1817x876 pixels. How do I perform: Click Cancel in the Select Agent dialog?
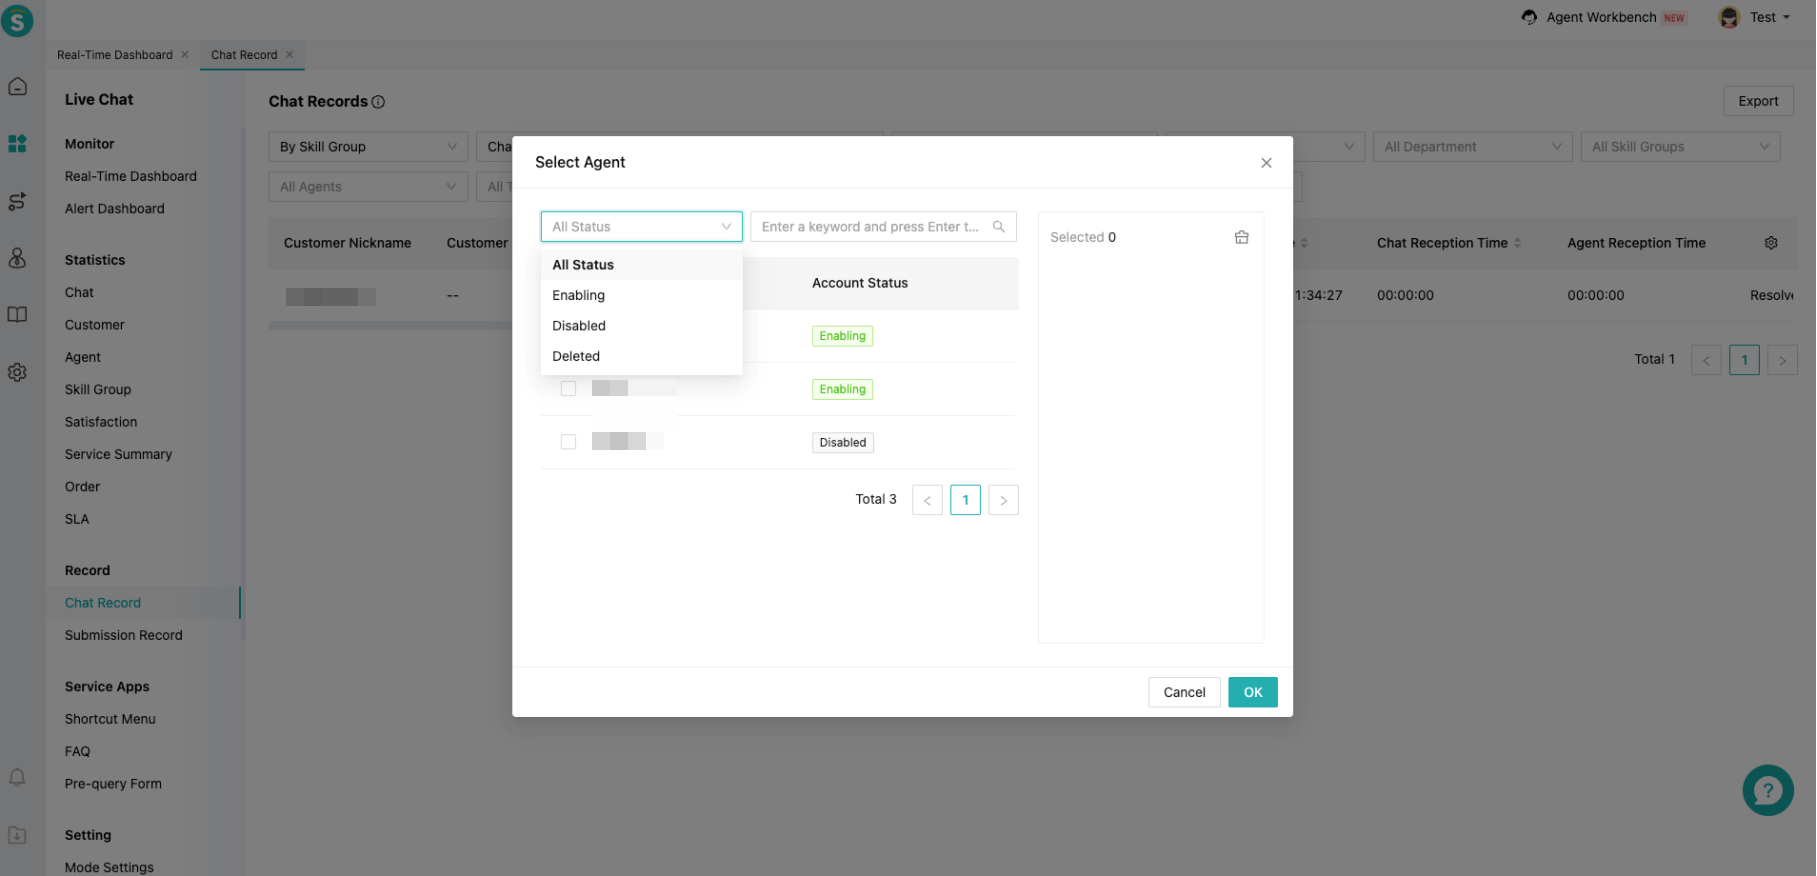tap(1183, 692)
